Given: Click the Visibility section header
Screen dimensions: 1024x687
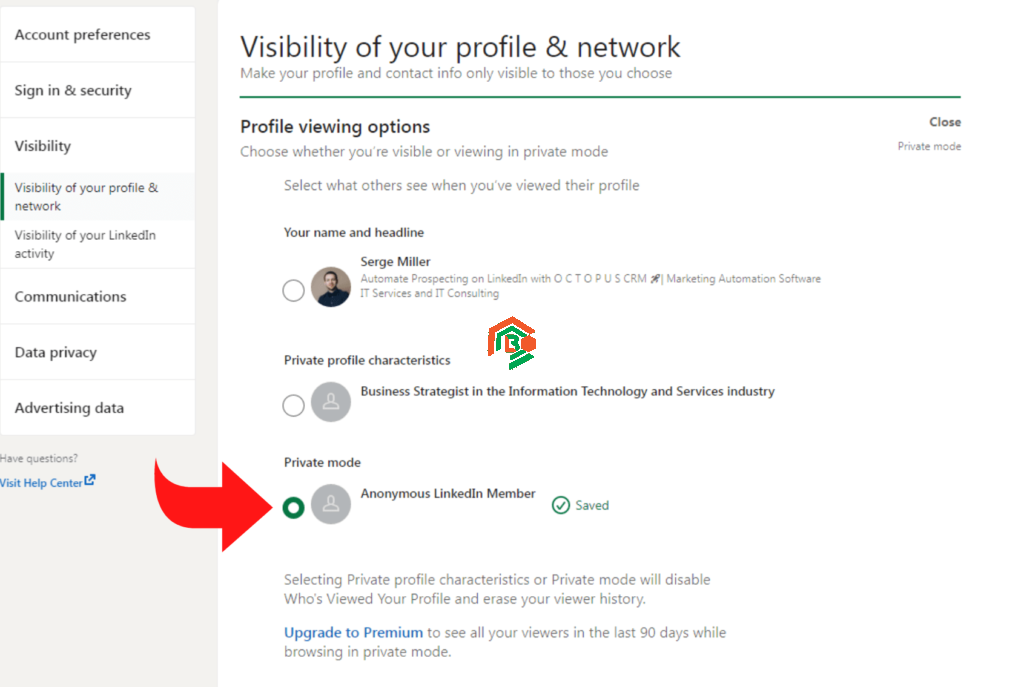Looking at the screenshot, I should tap(43, 146).
